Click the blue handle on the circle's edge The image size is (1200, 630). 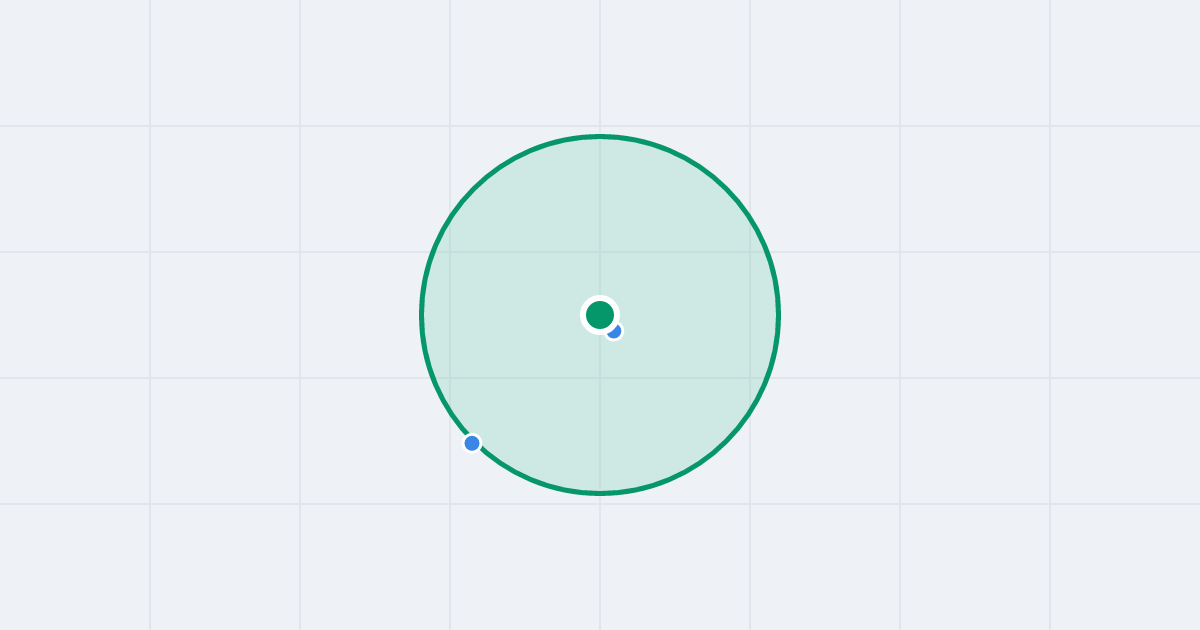pos(472,443)
